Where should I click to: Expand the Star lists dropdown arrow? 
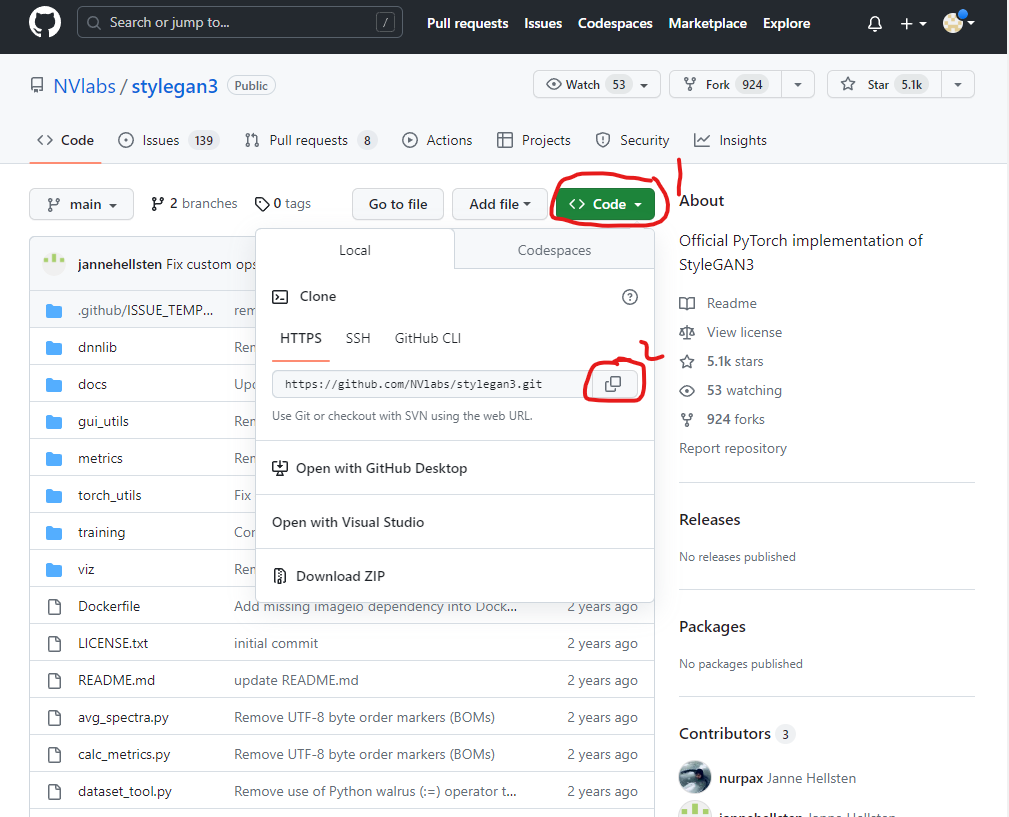click(958, 84)
